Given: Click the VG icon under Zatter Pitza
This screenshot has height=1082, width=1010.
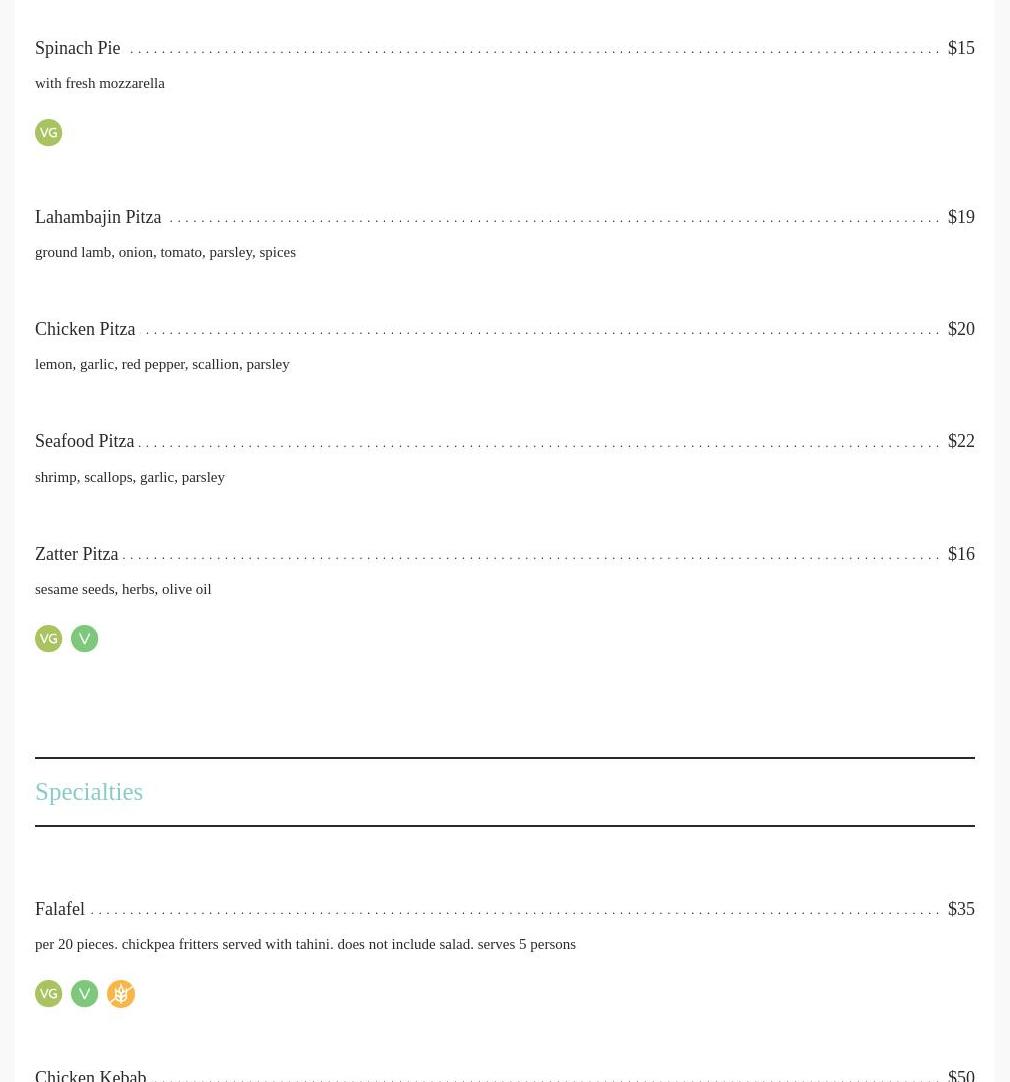Looking at the screenshot, I should (x=48, y=638).
